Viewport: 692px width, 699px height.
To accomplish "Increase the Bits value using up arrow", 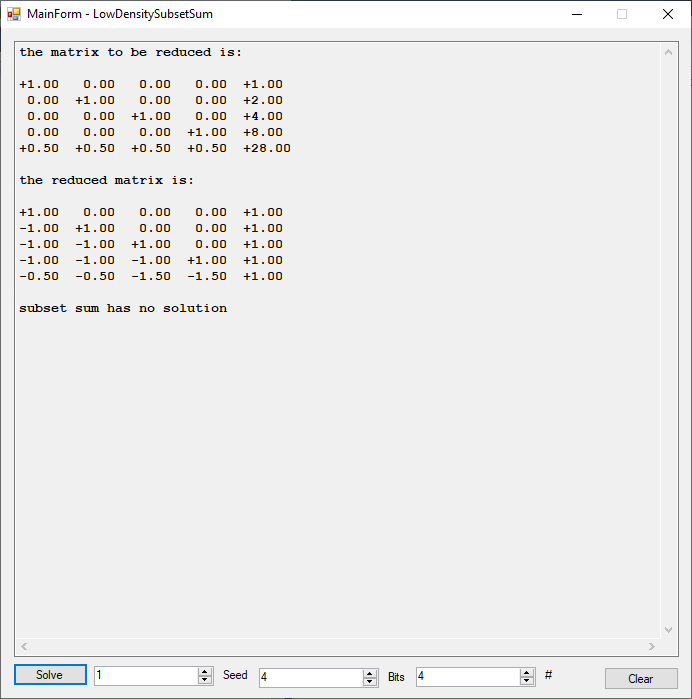I will (x=527, y=672).
